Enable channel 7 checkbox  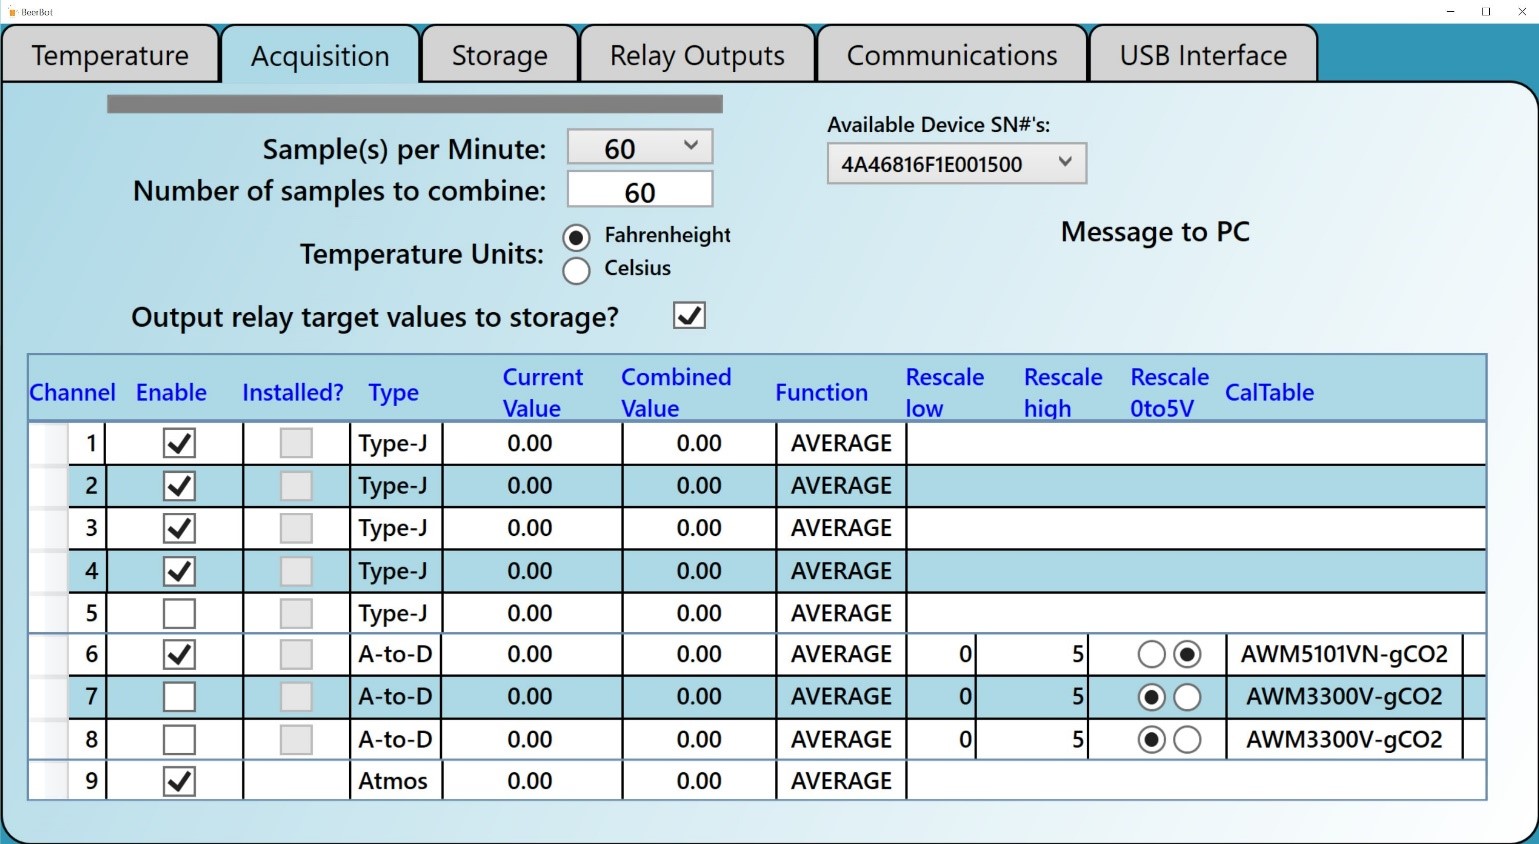click(x=179, y=697)
